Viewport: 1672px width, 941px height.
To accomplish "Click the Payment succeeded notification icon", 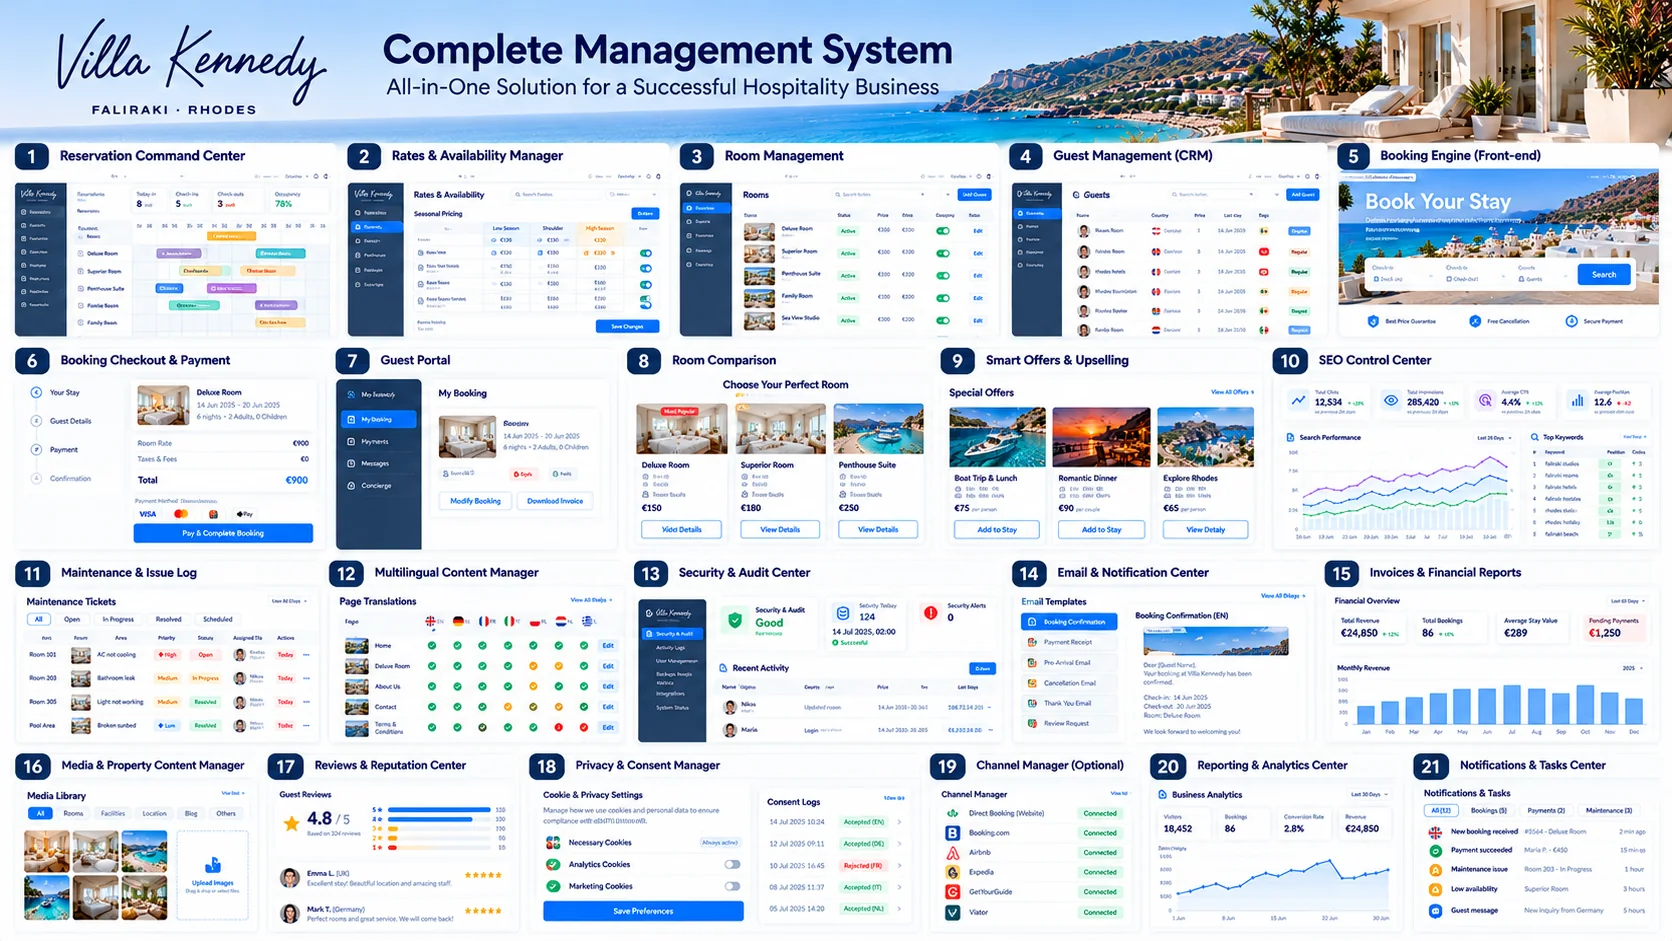I will (1435, 851).
